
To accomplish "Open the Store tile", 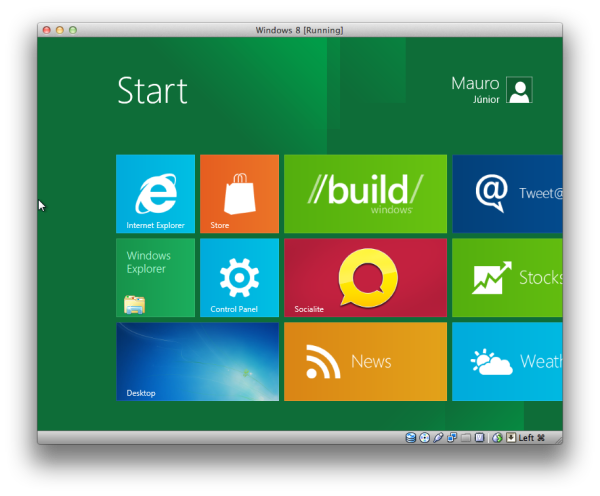I will pyautogui.click(x=239, y=194).
